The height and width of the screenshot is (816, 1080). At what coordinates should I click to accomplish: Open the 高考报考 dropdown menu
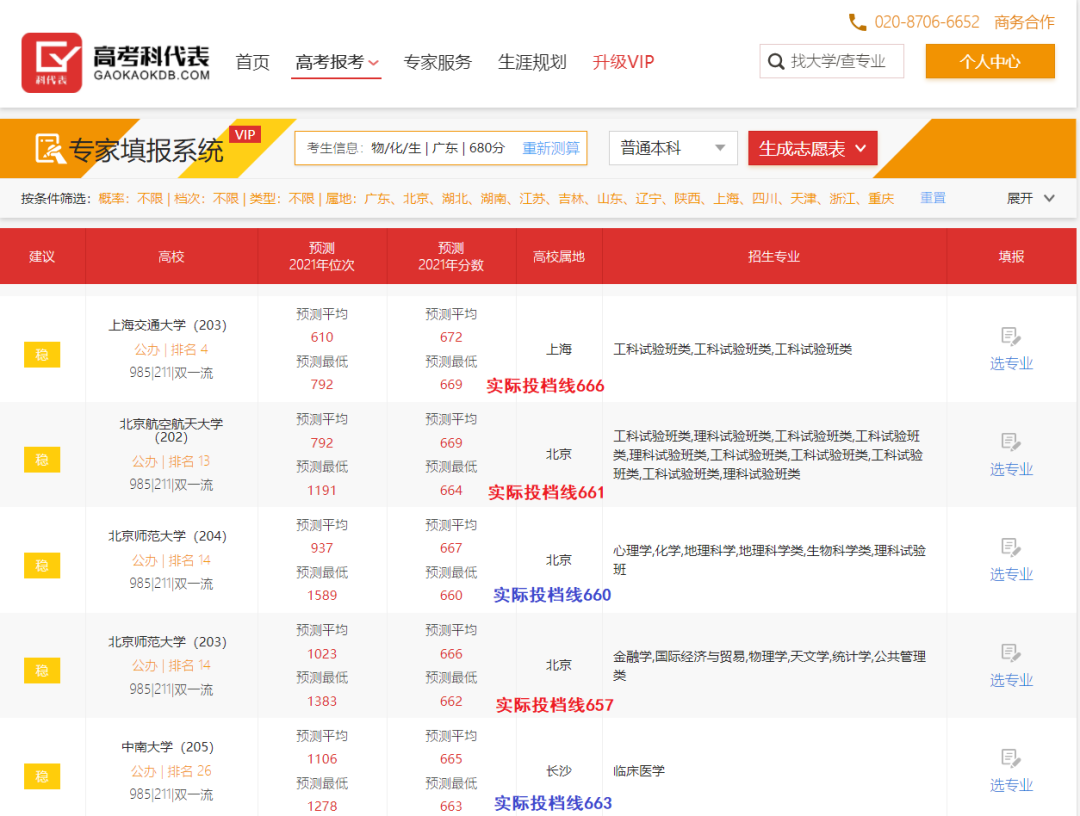(x=337, y=62)
